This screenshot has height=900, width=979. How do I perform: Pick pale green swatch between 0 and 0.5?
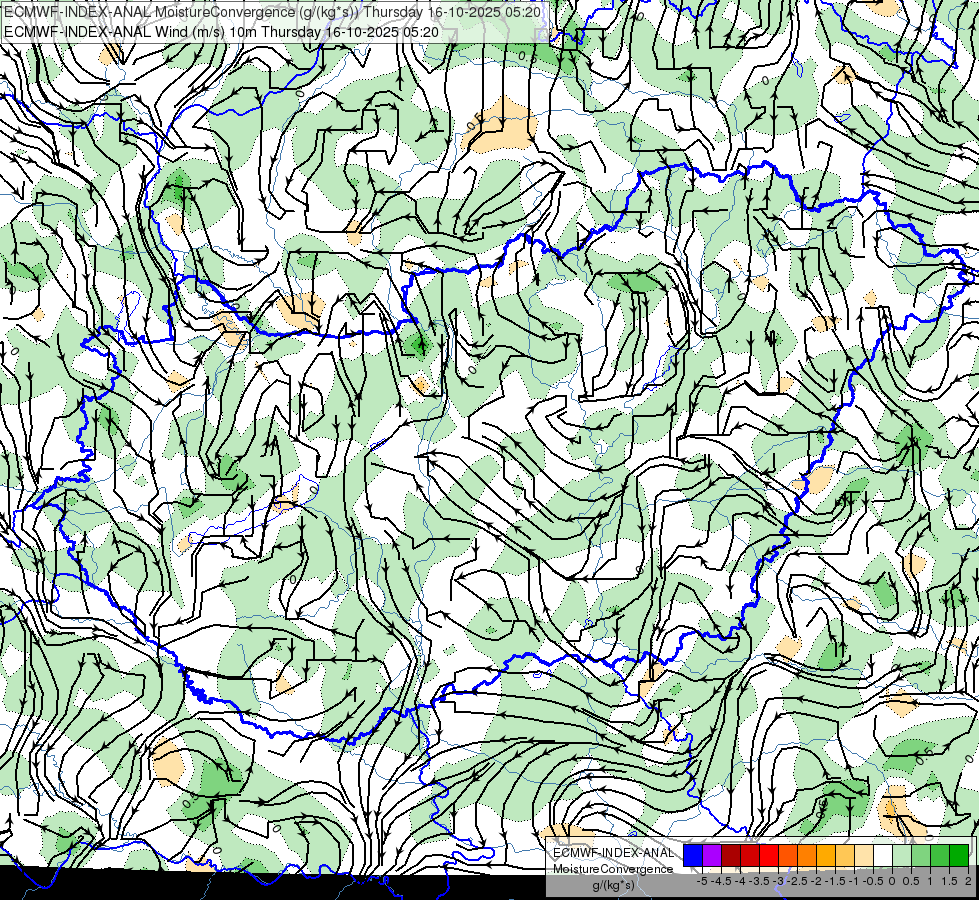[902, 855]
